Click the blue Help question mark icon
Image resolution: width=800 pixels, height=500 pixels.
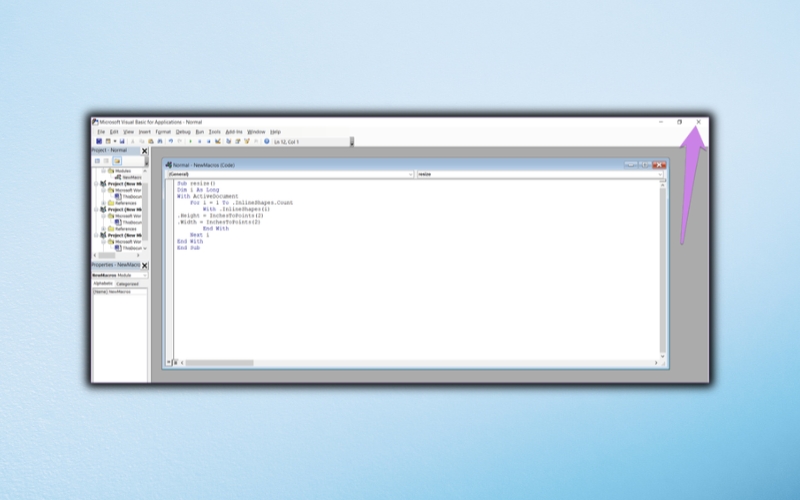click(x=267, y=141)
